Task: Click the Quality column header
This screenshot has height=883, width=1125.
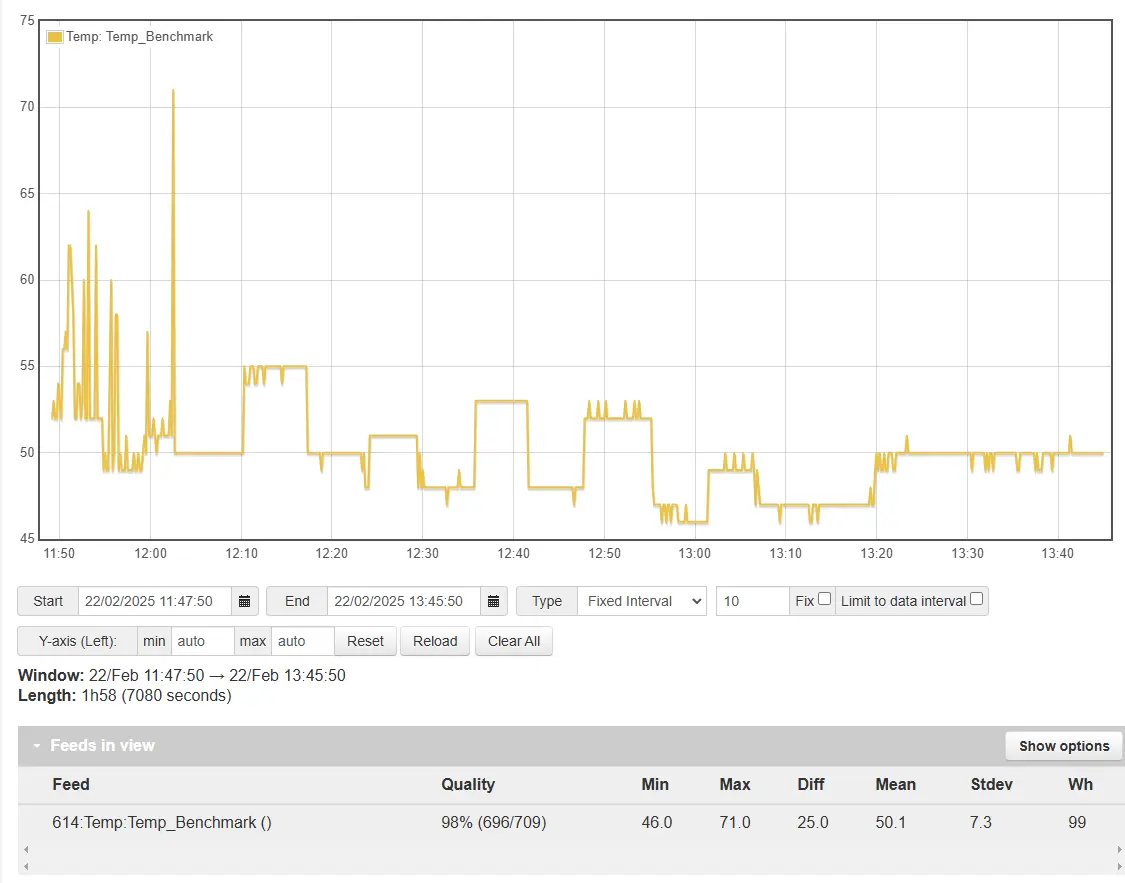Action: [468, 784]
